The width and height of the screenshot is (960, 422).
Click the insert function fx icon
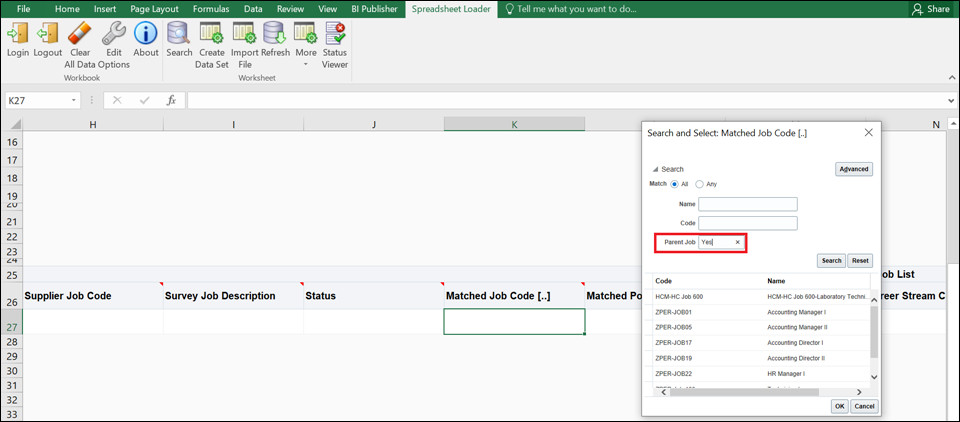tap(171, 100)
